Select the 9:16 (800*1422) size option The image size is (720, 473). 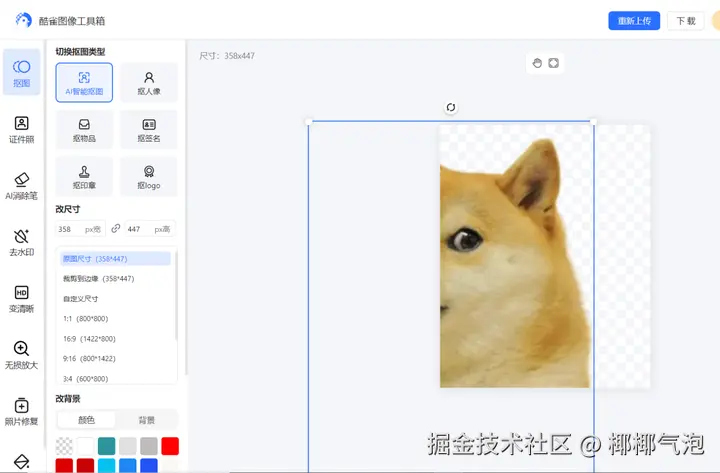115,359
